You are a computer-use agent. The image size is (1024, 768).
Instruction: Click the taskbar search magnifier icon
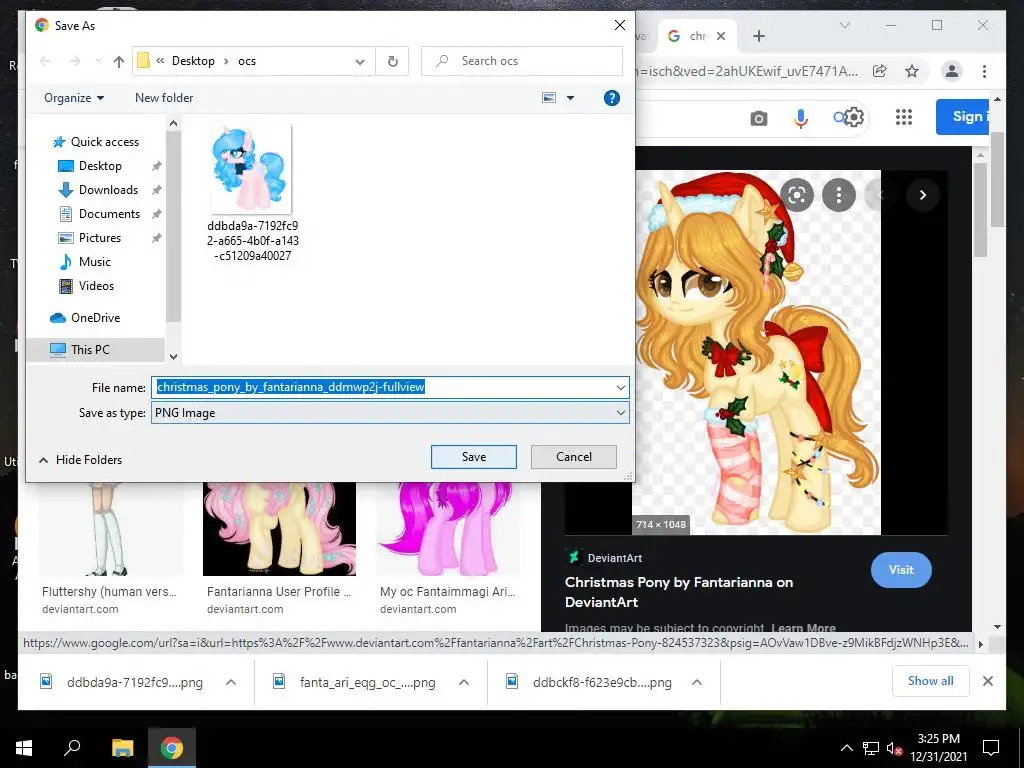72,748
